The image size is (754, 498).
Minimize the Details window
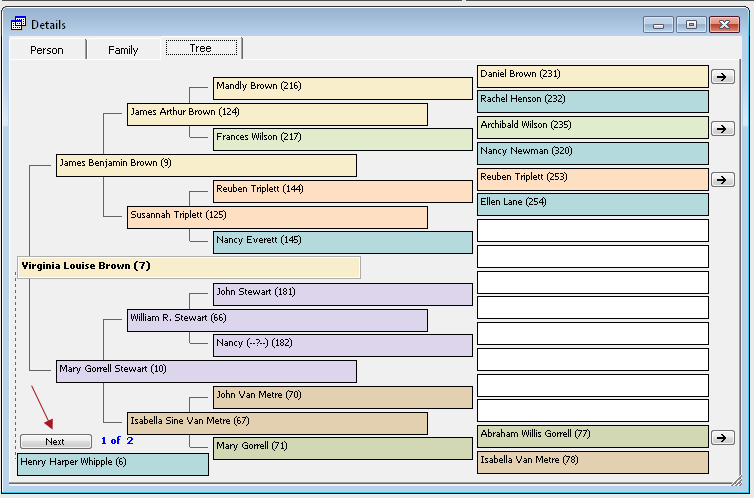pos(658,25)
